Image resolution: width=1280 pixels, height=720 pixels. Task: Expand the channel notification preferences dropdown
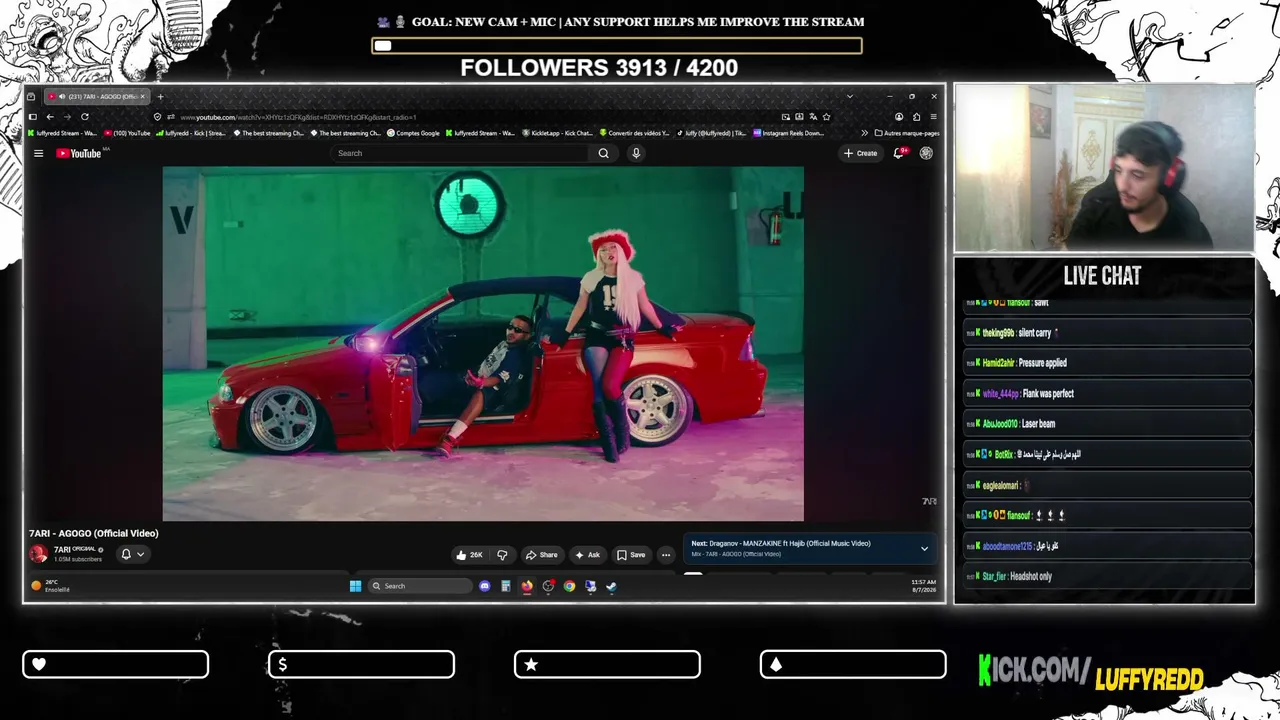(x=140, y=554)
